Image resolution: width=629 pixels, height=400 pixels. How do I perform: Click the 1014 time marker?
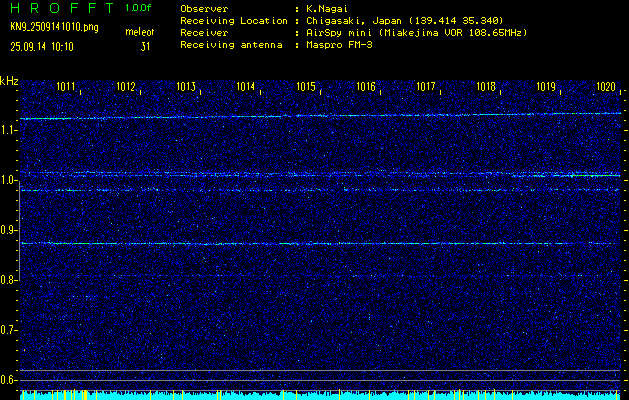(246, 86)
